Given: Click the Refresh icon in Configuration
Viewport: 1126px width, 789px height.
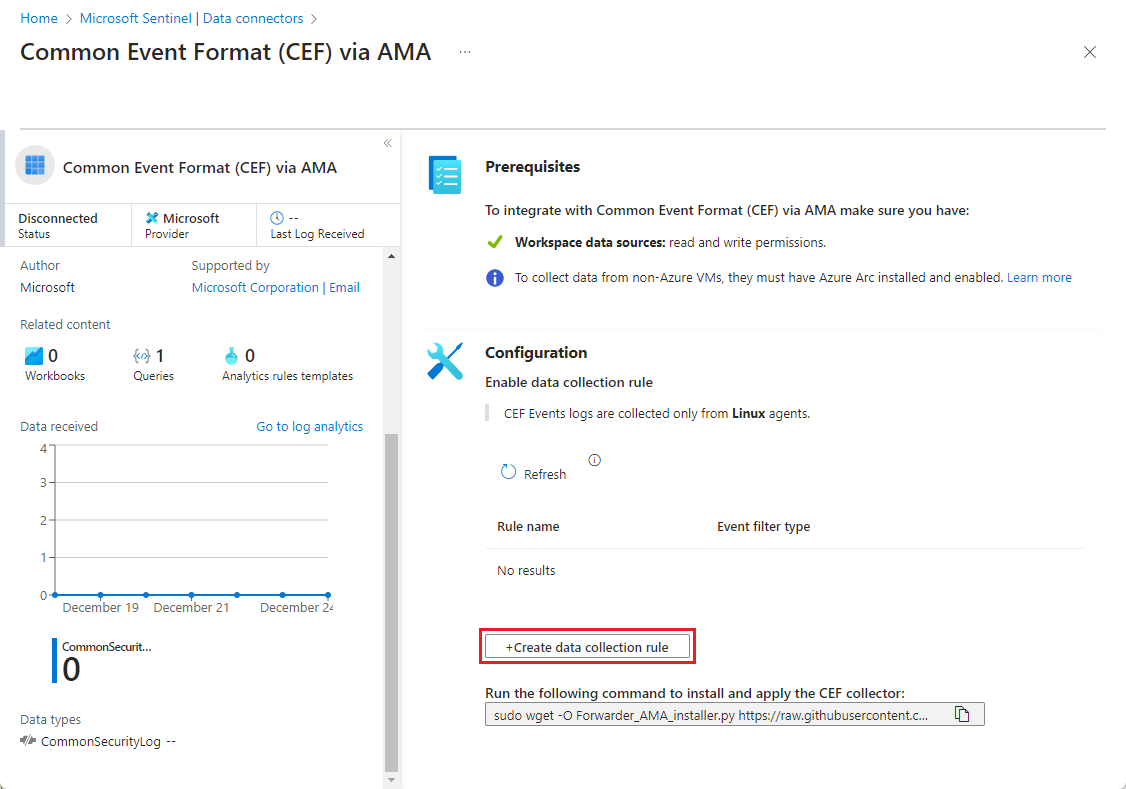Looking at the screenshot, I should (x=508, y=472).
